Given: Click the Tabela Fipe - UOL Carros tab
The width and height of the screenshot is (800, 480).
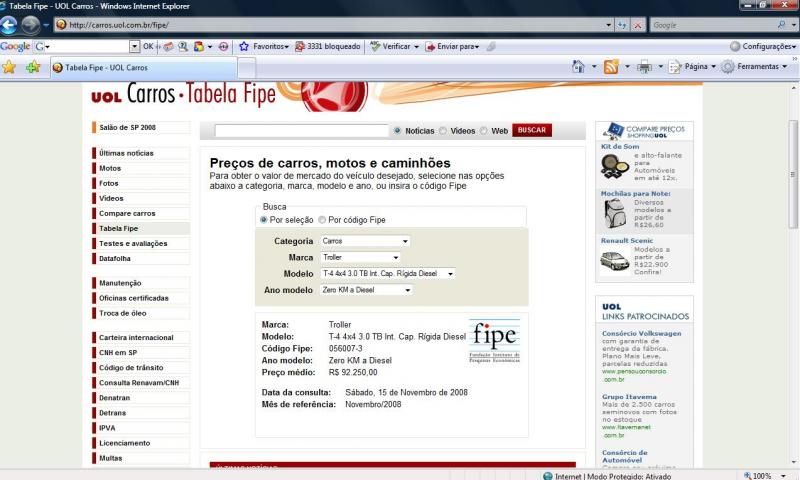Looking at the screenshot, I should pos(144,67).
